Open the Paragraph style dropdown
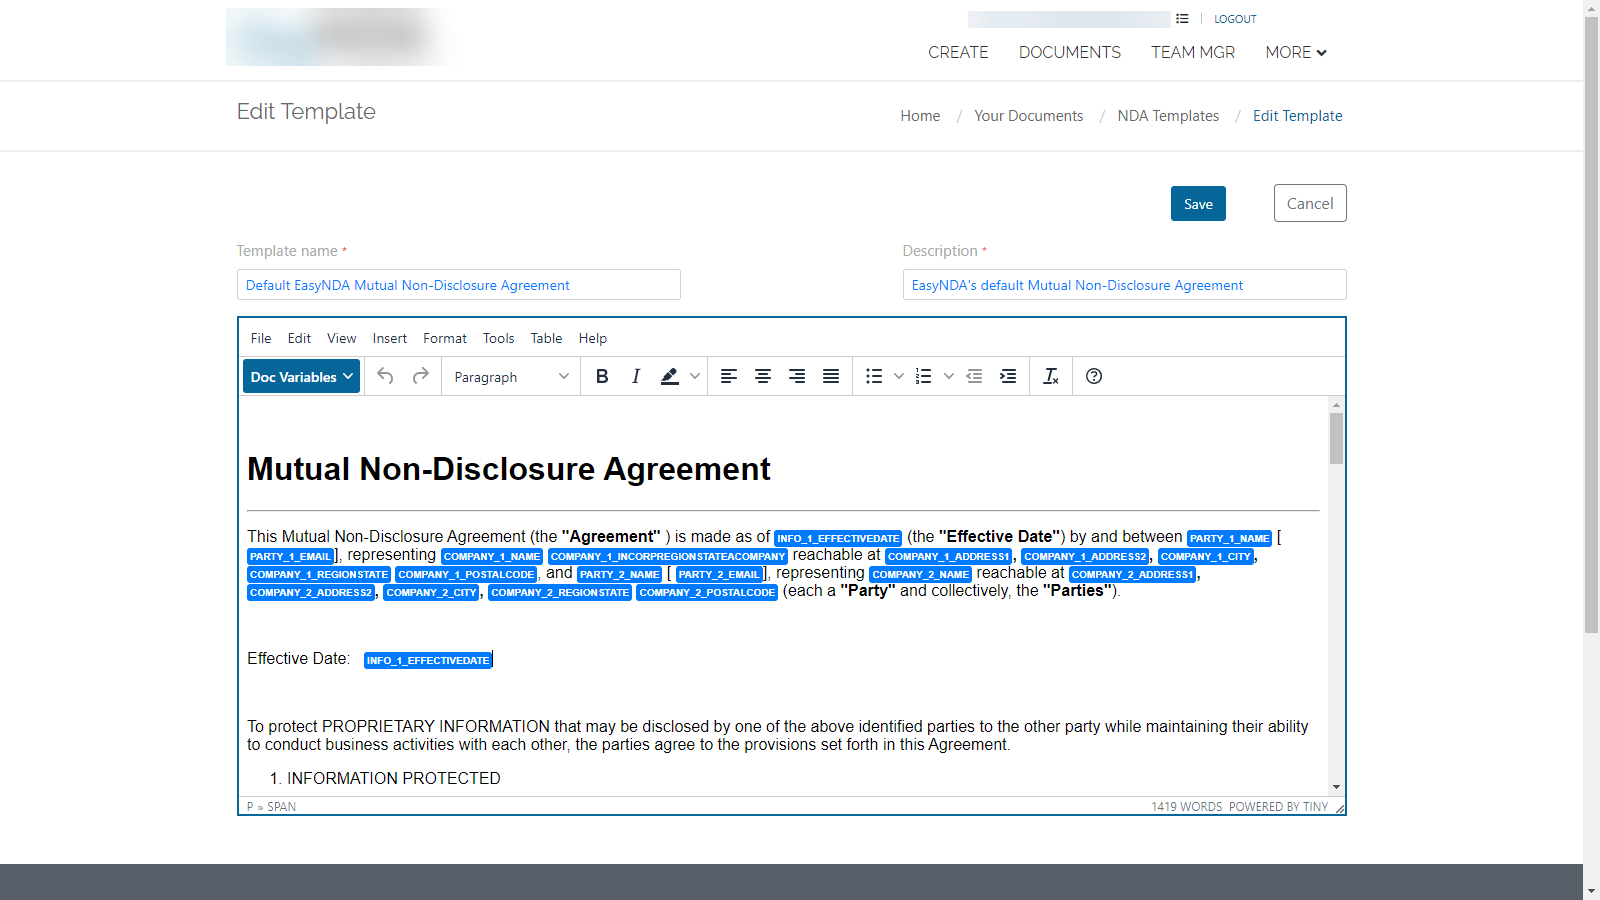 510,376
